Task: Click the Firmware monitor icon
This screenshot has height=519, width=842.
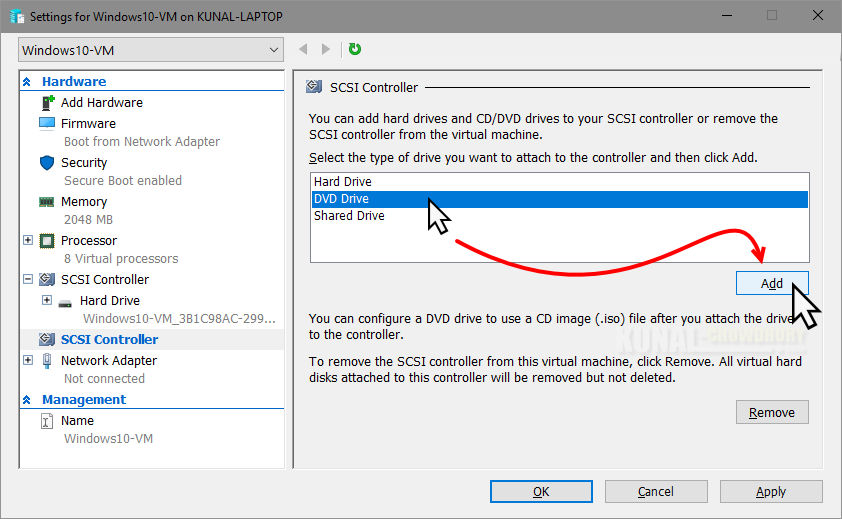Action: click(x=47, y=123)
